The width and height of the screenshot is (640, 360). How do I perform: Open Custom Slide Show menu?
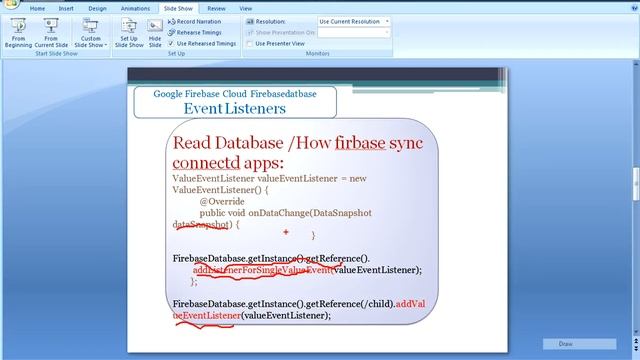pos(91,33)
